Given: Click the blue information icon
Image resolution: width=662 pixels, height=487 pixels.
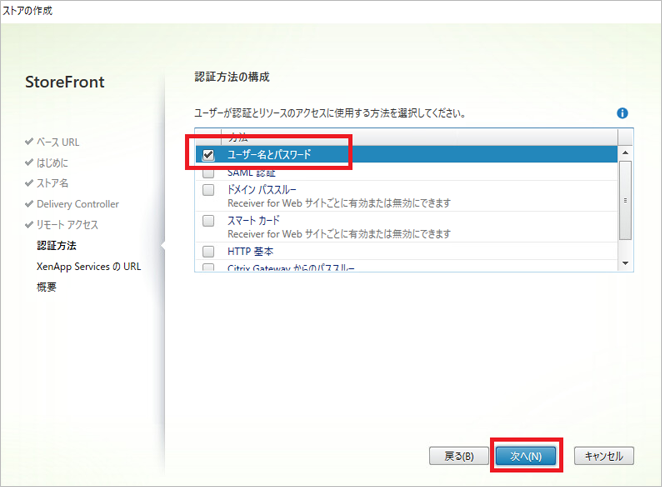Looking at the screenshot, I should click(623, 114).
